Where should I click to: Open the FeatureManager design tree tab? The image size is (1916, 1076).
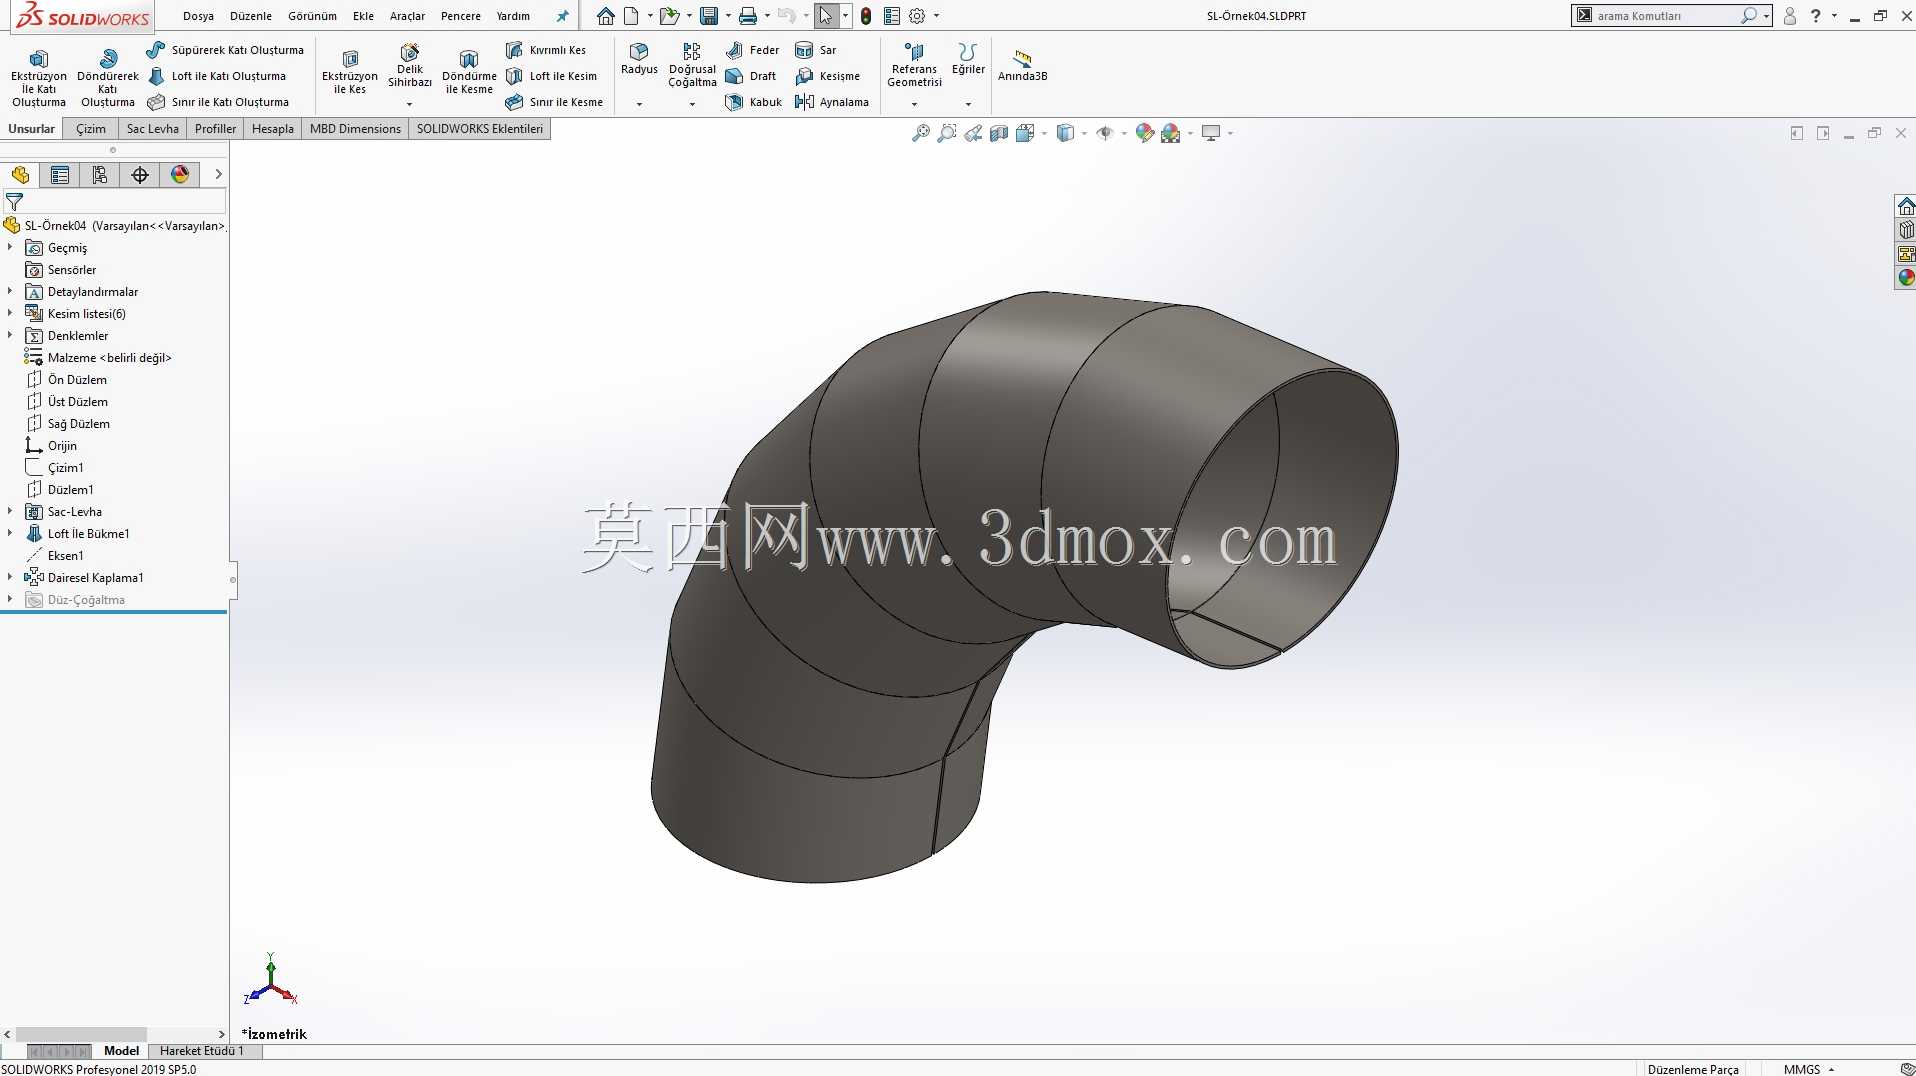point(20,175)
